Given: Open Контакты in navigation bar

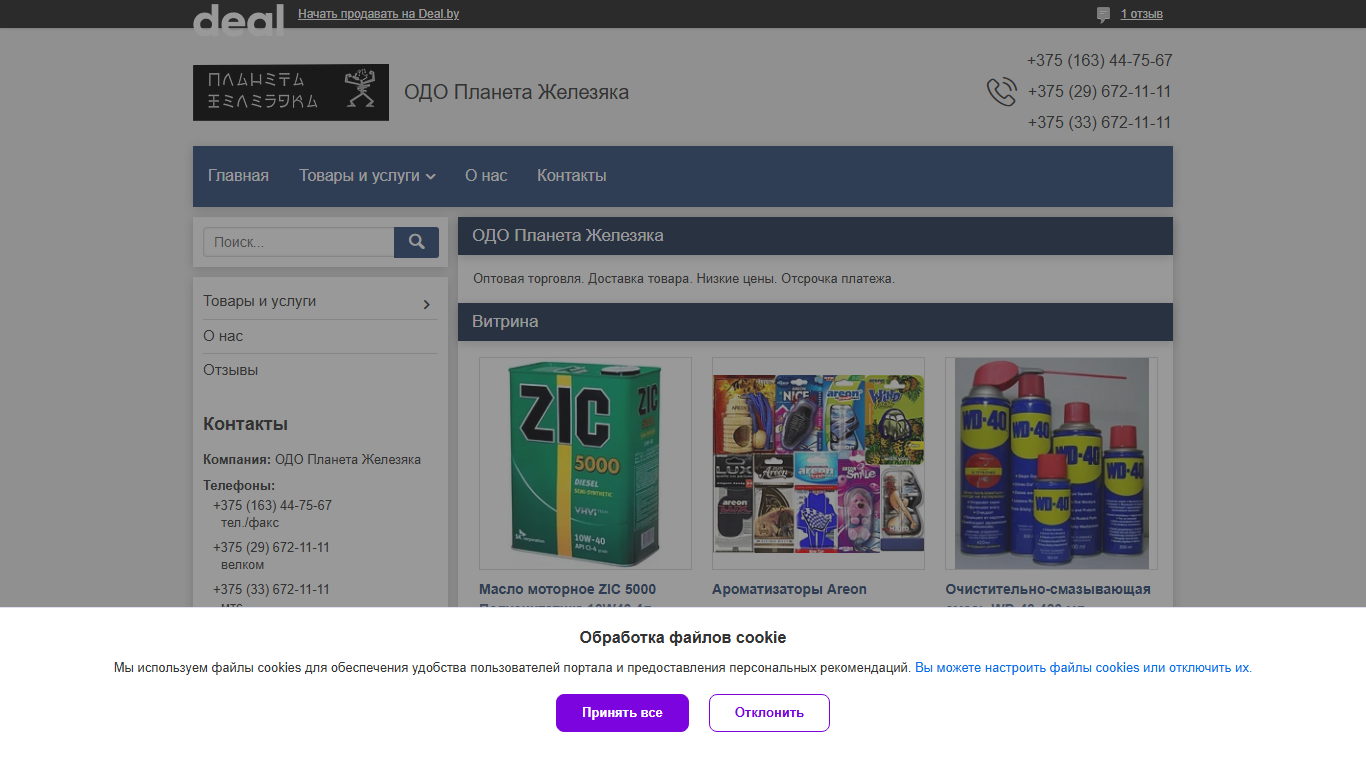Looking at the screenshot, I should tap(572, 176).
